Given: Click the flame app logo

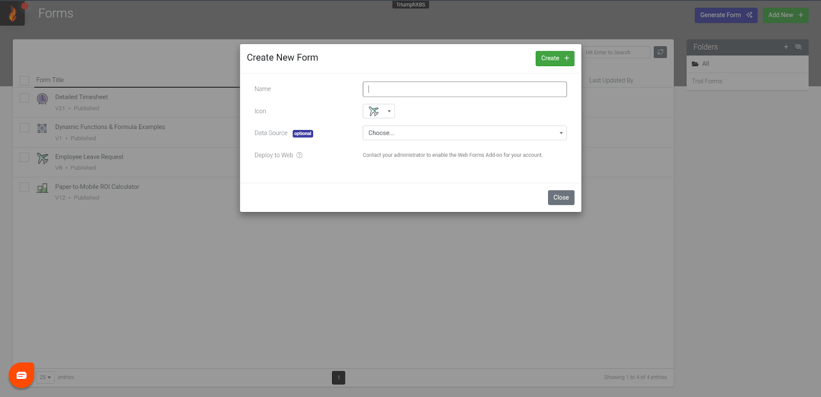Looking at the screenshot, I should [x=13, y=14].
